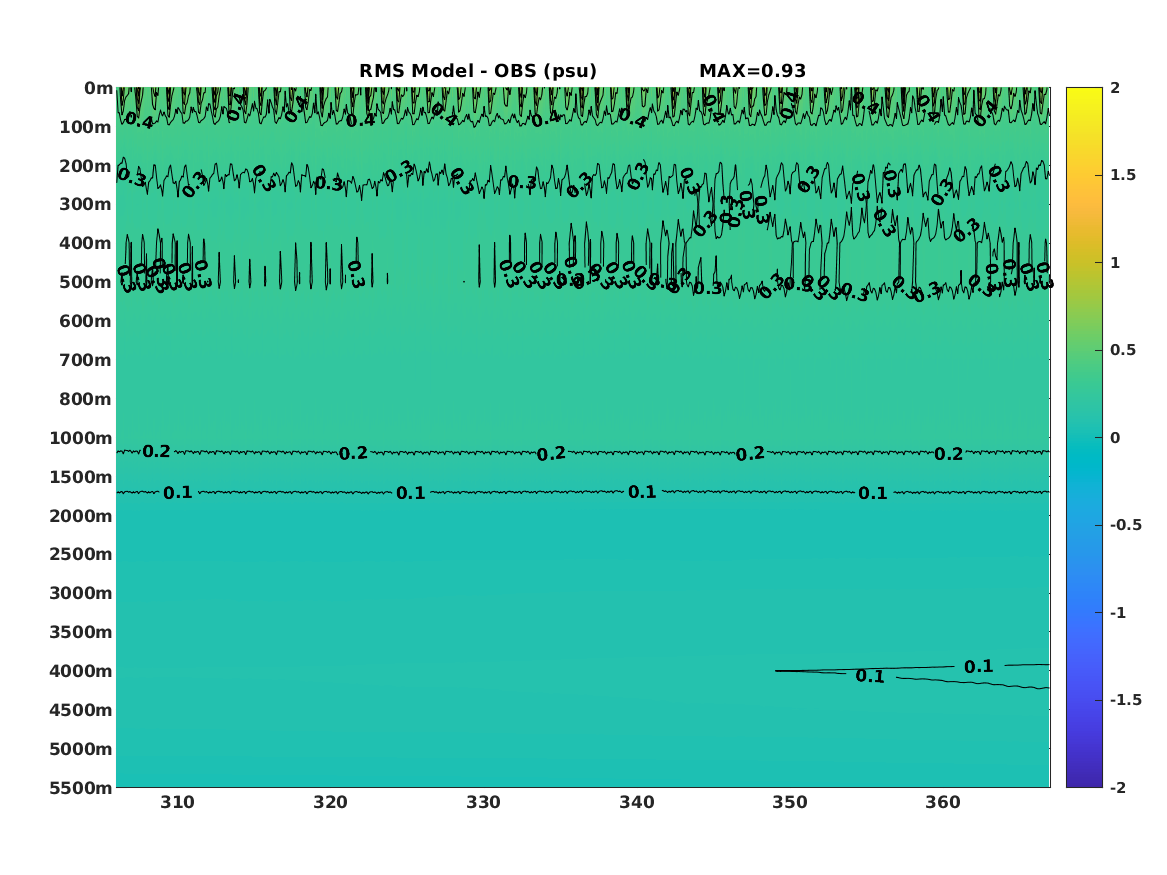
Task: Click the colorbar's "-0.5" tick label
Action: click(x=1125, y=525)
